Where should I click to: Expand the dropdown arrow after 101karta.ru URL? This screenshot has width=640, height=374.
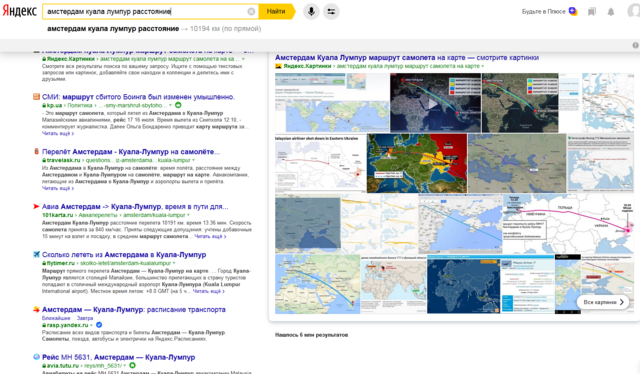coord(188,215)
